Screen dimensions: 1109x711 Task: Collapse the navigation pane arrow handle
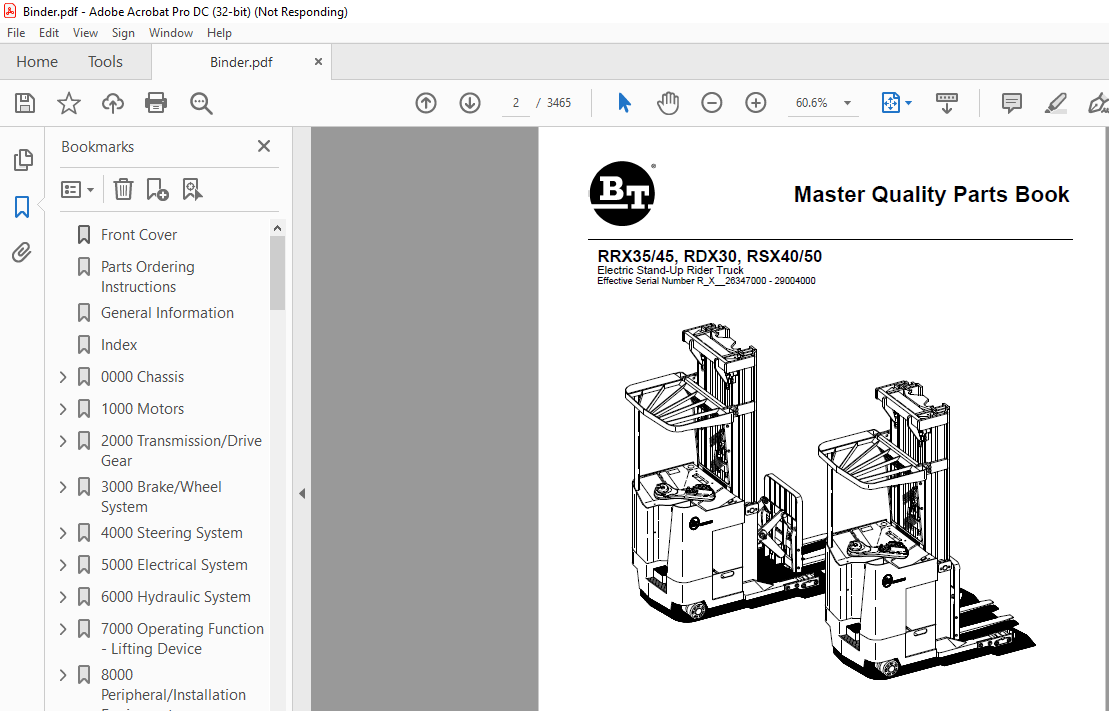302,493
